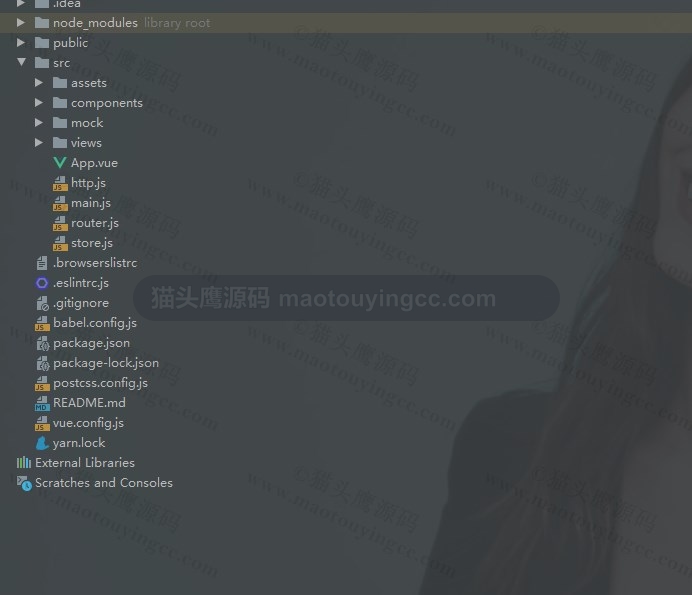Click the assets folder icon
Image resolution: width=692 pixels, height=595 pixels.
click(x=60, y=83)
